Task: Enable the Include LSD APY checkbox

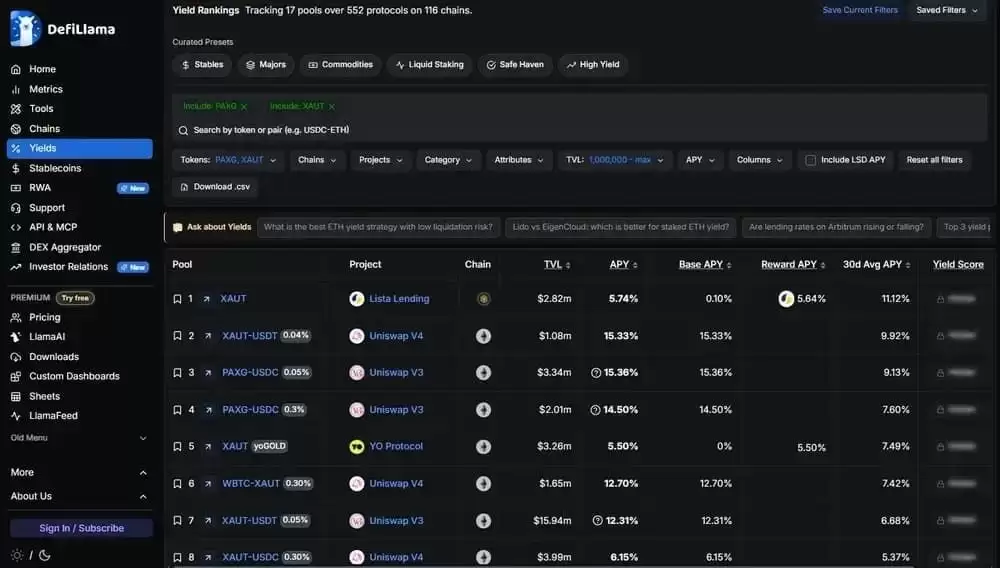Action: tap(810, 160)
